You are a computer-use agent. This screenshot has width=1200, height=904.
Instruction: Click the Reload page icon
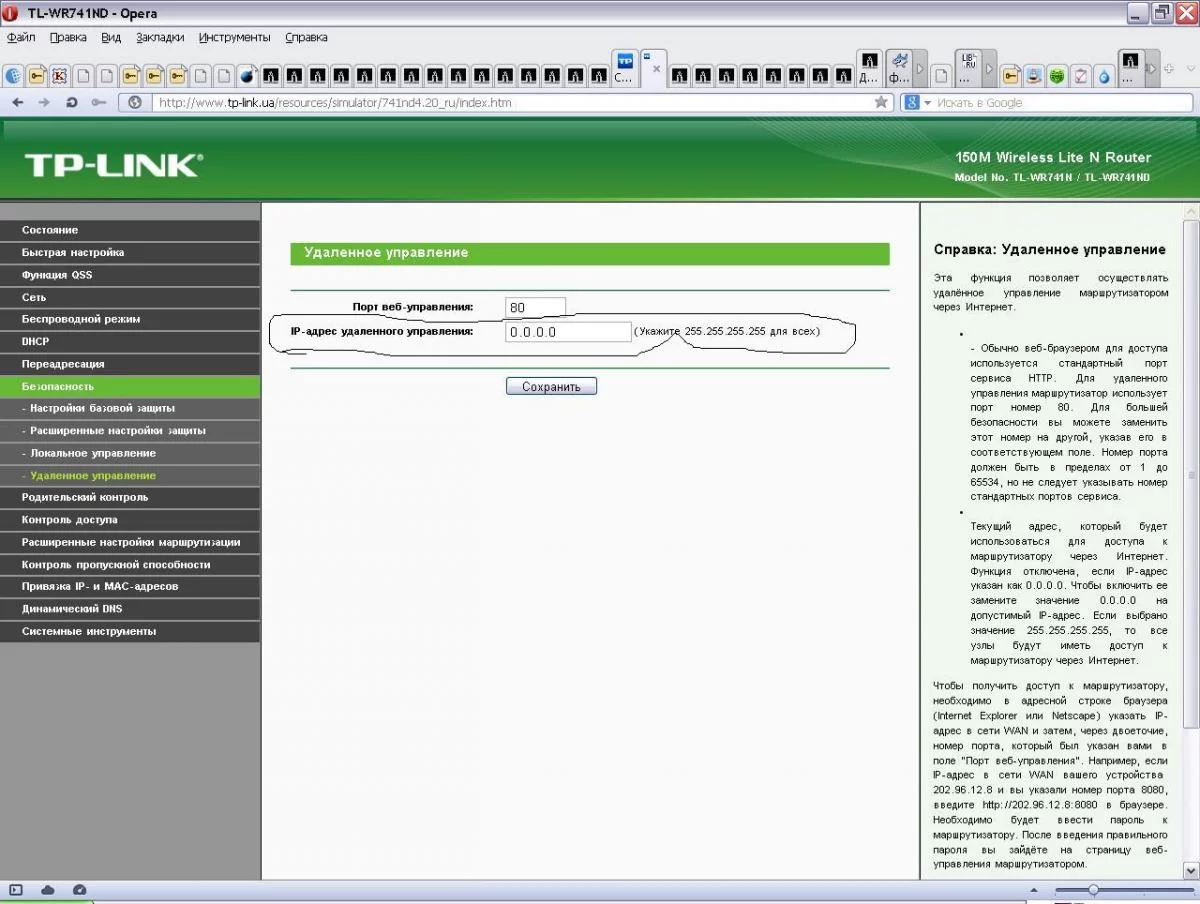point(71,102)
